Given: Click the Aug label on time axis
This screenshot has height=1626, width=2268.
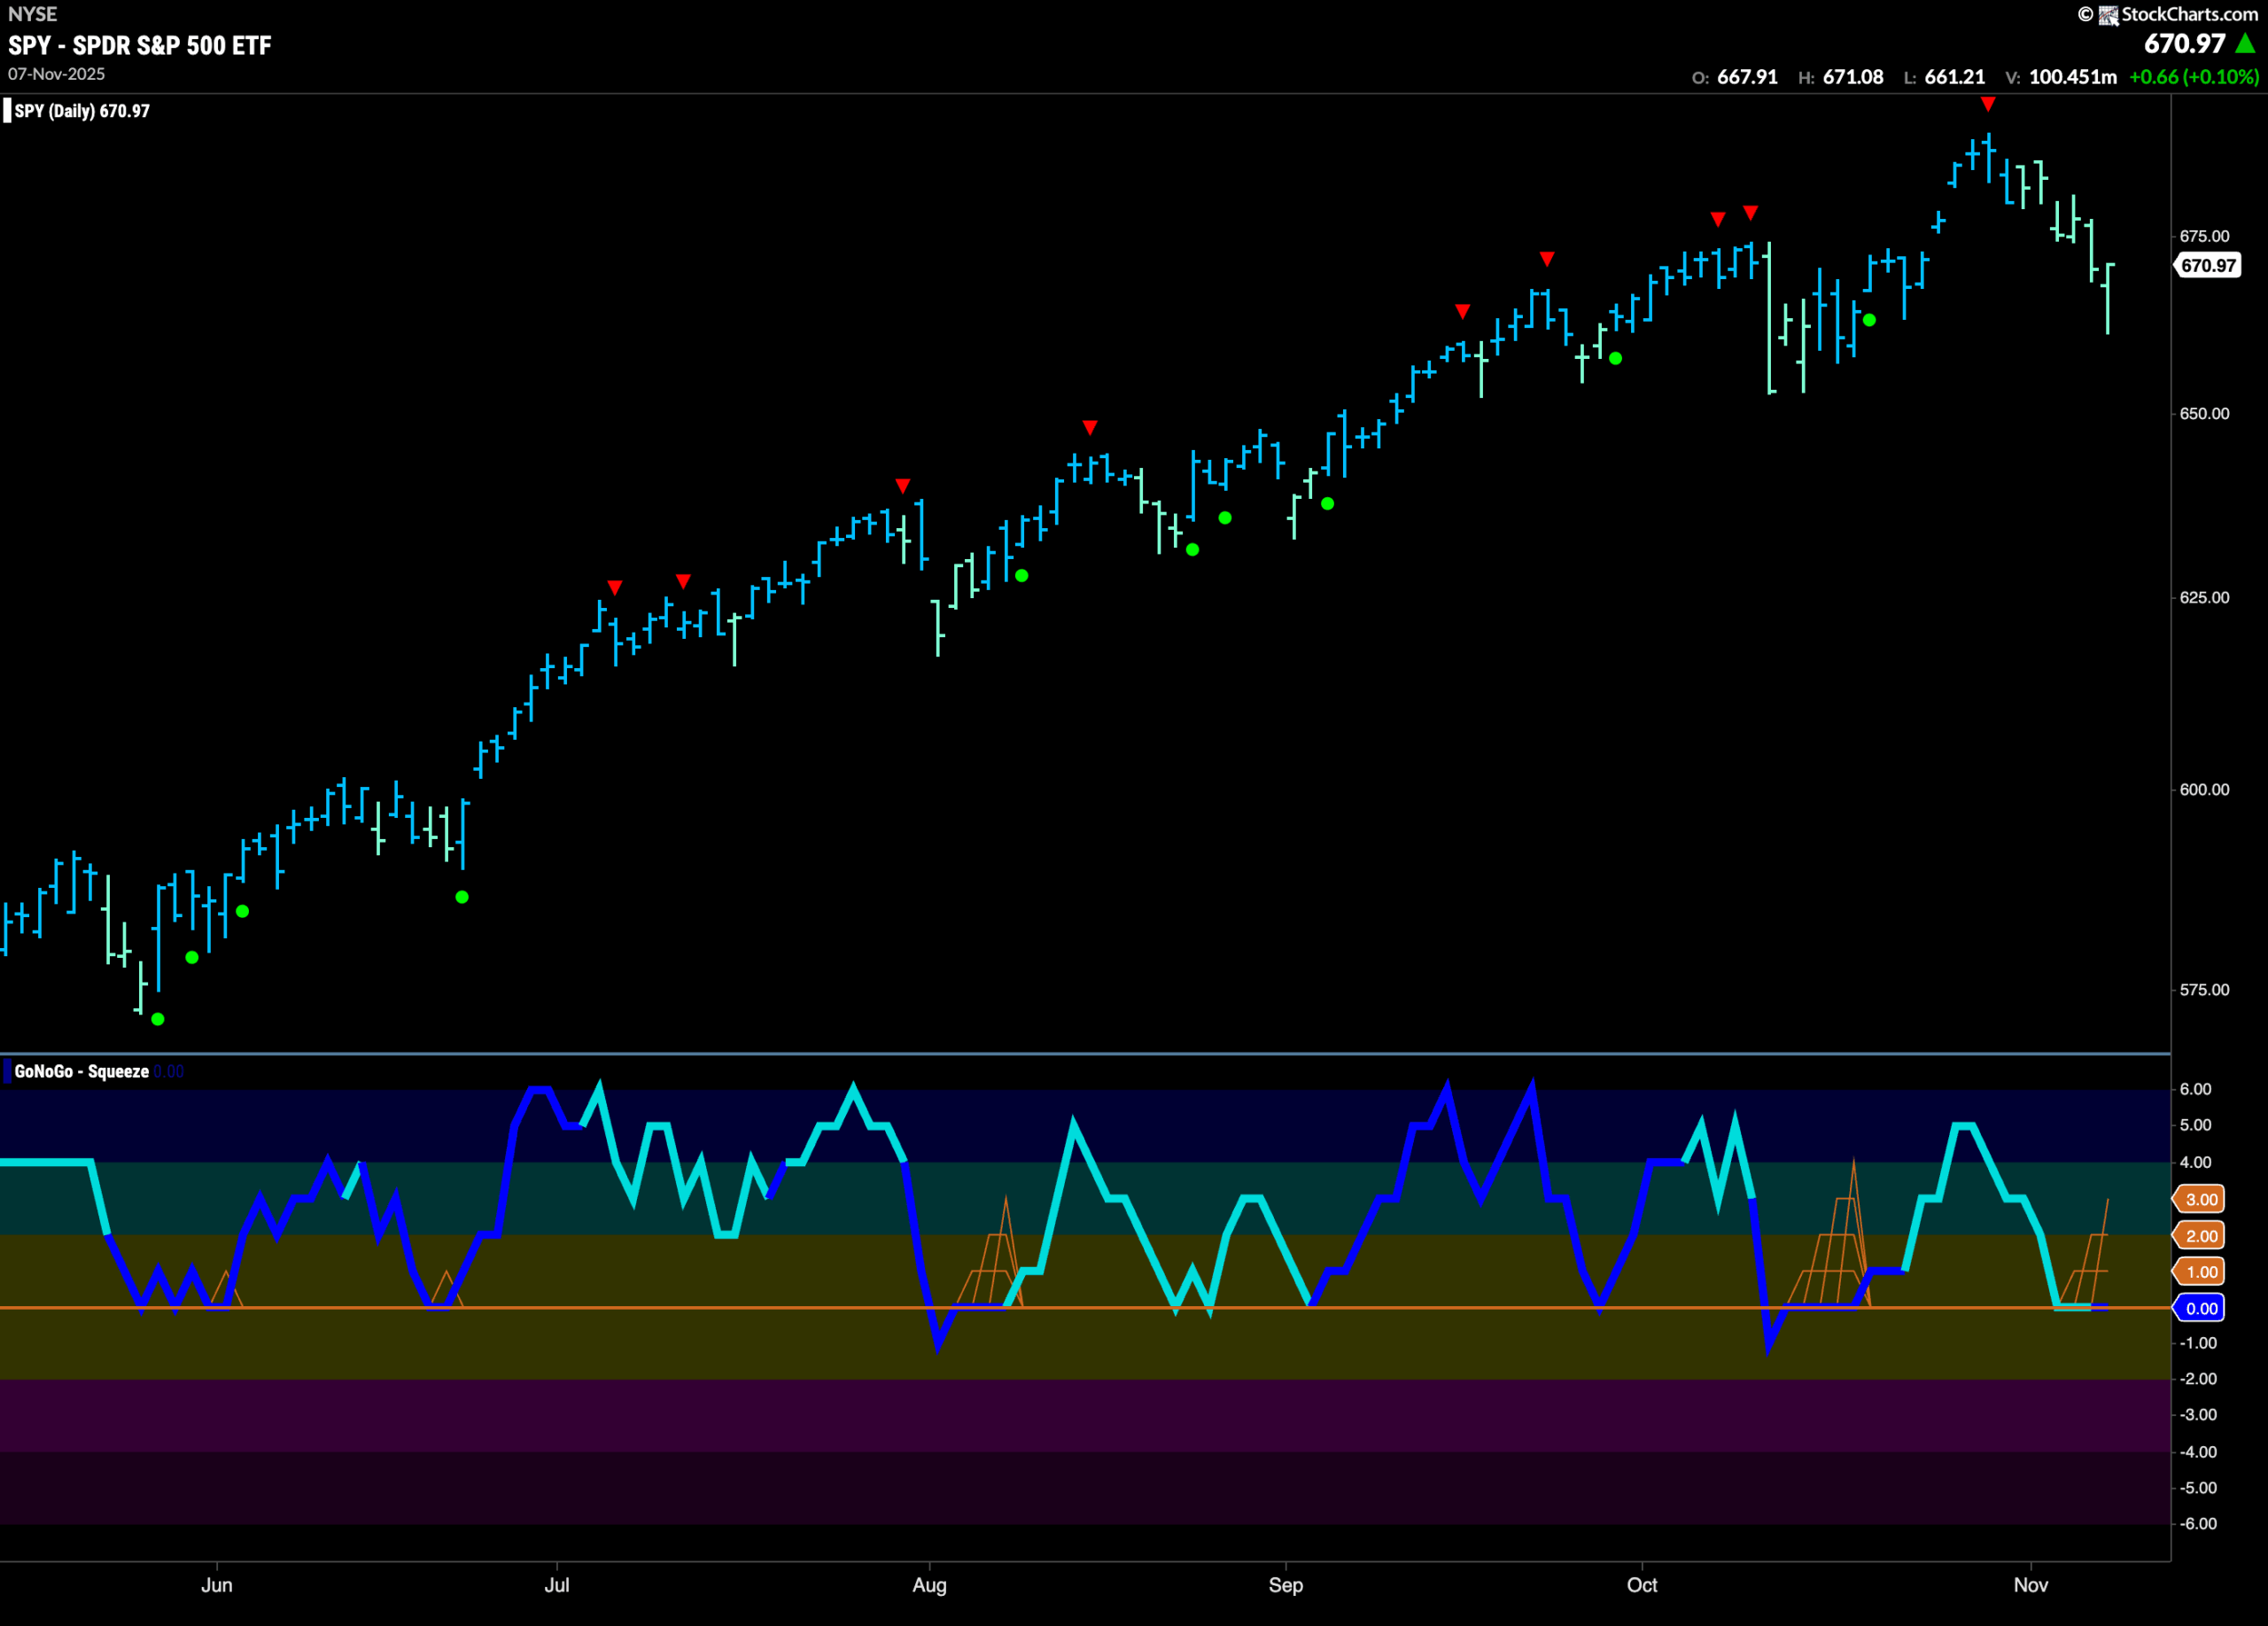Looking at the screenshot, I should tap(929, 1585).
